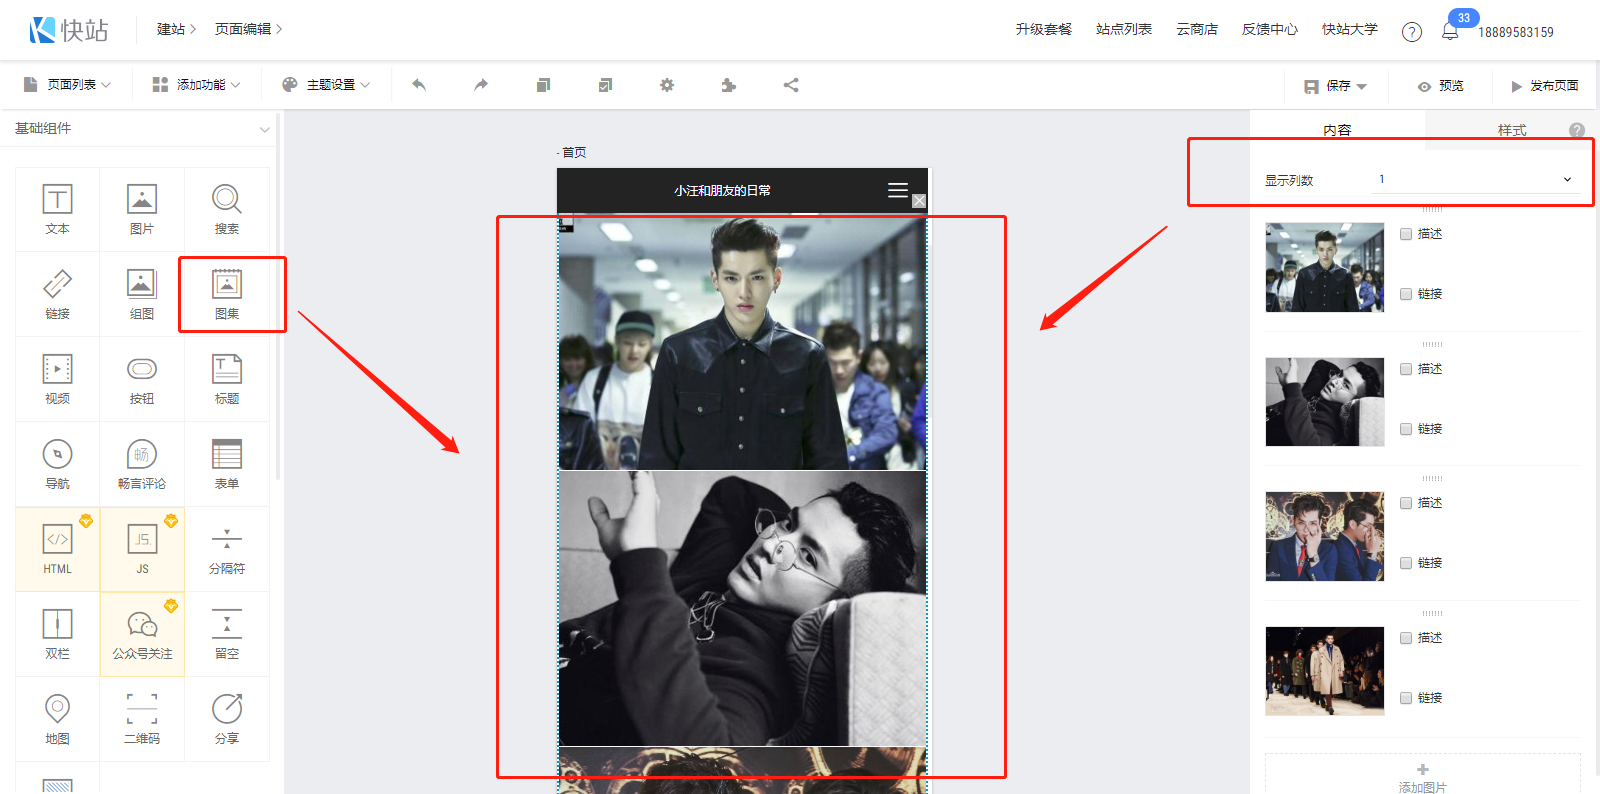The height and width of the screenshot is (794, 1600).
Task: Choose the 视频 video component
Action: coord(57,378)
